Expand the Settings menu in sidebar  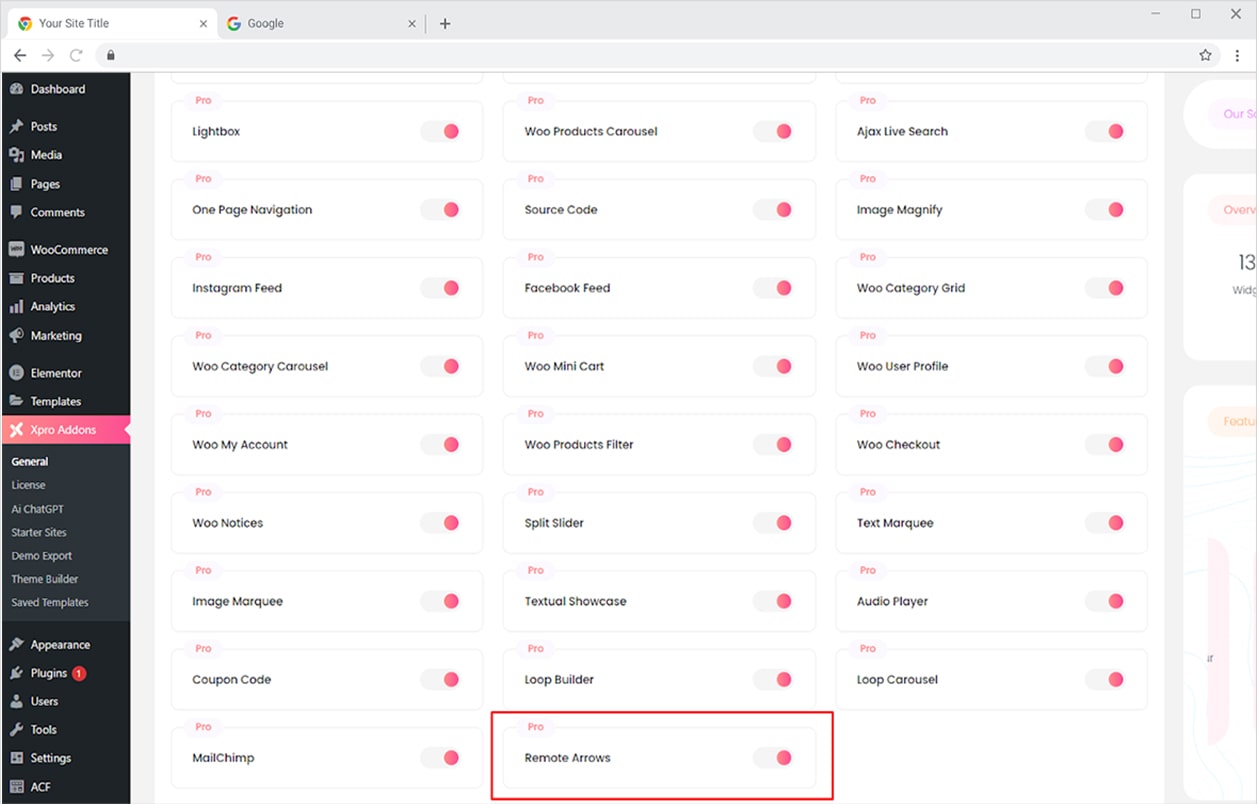pyautogui.click(x=50, y=758)
